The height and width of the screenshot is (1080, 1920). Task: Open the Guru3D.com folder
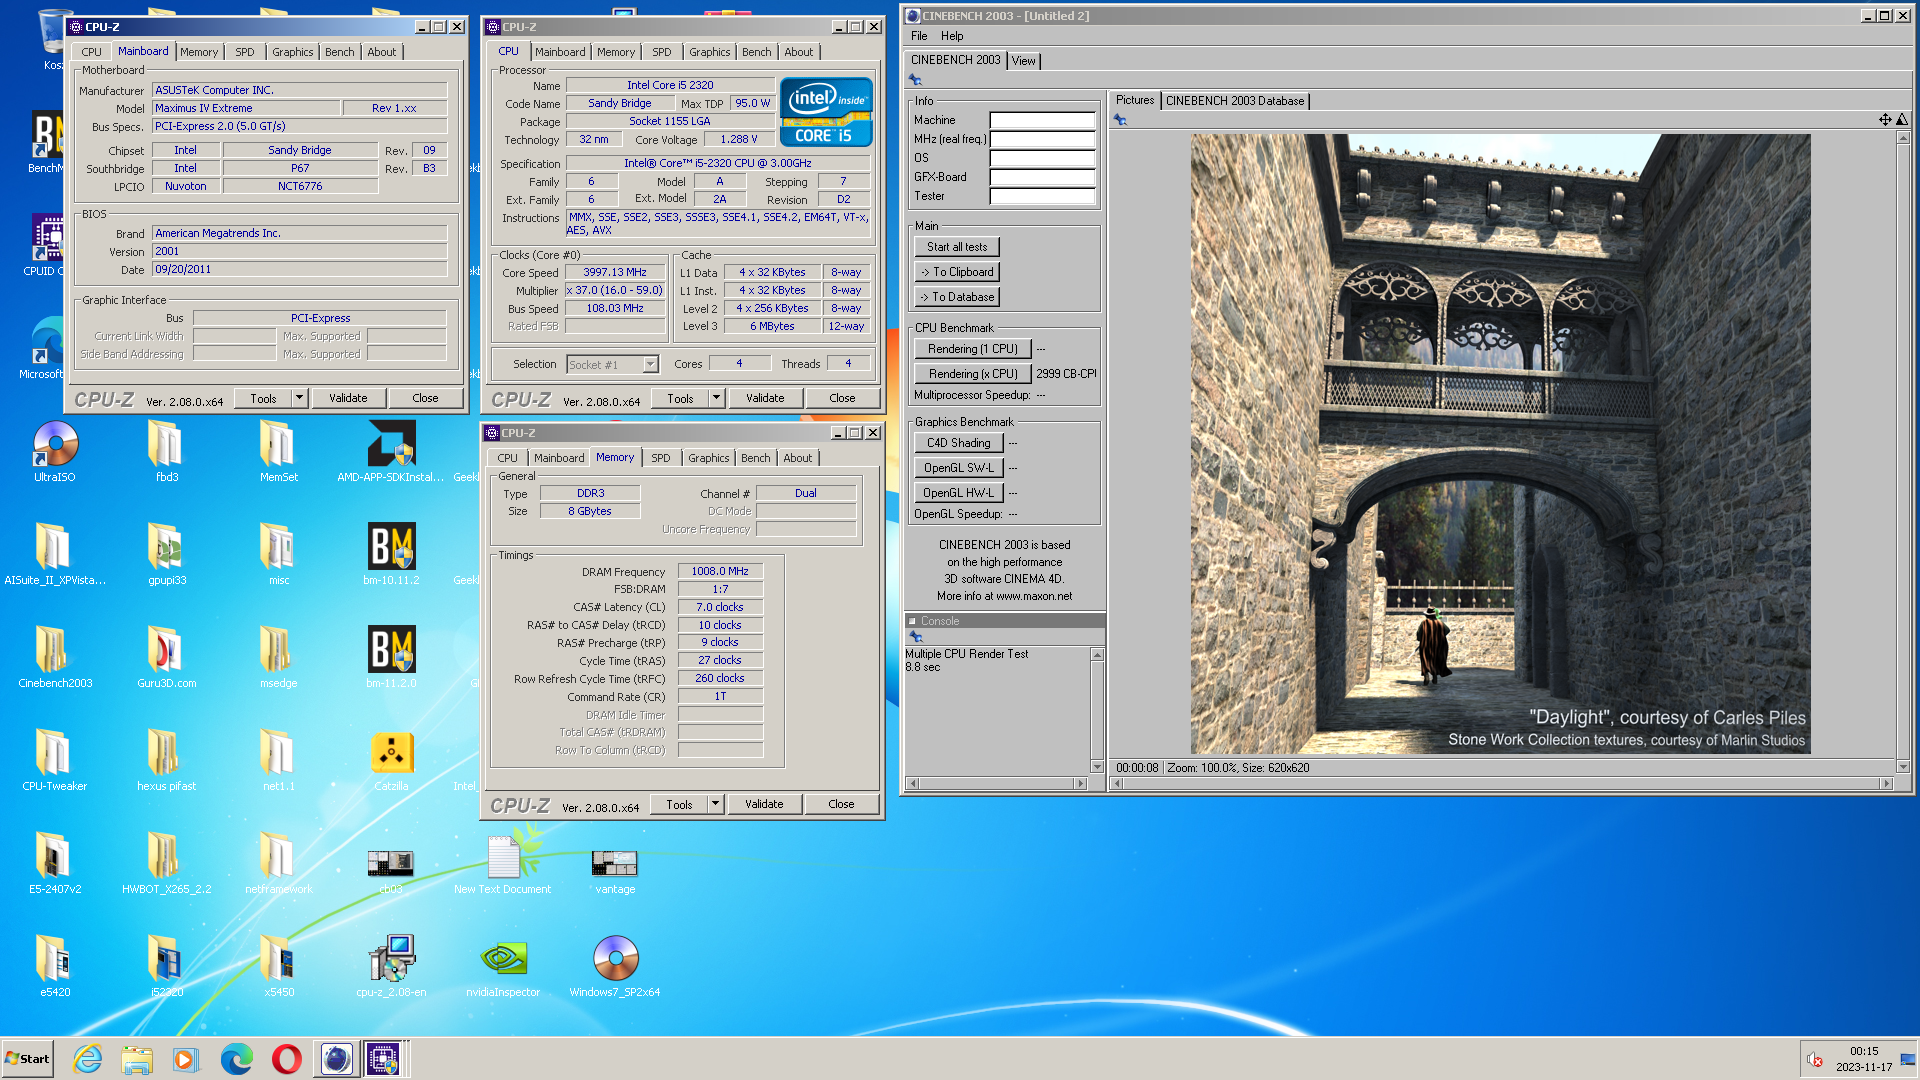(x=167, y=658)
